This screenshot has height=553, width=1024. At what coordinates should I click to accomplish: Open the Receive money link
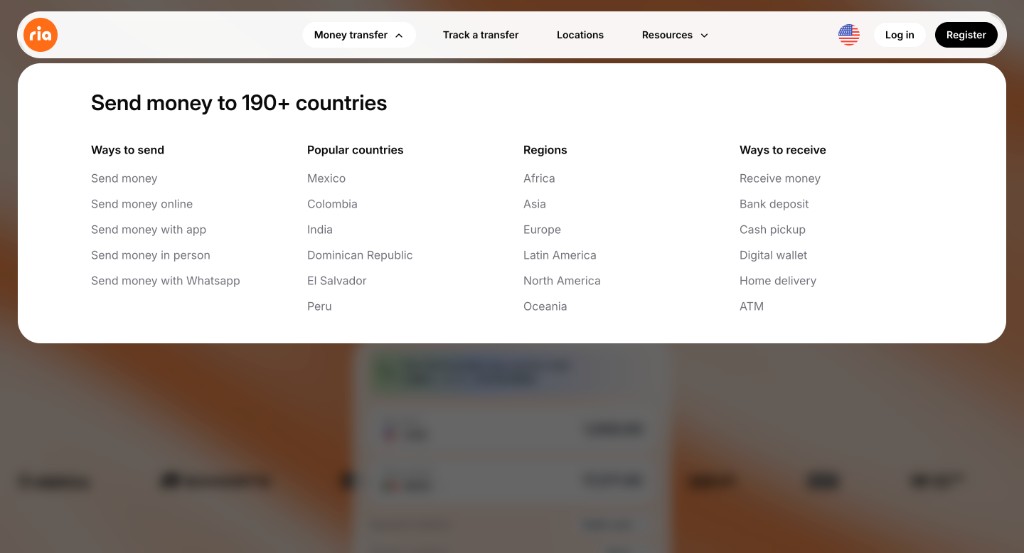point(780,178)
